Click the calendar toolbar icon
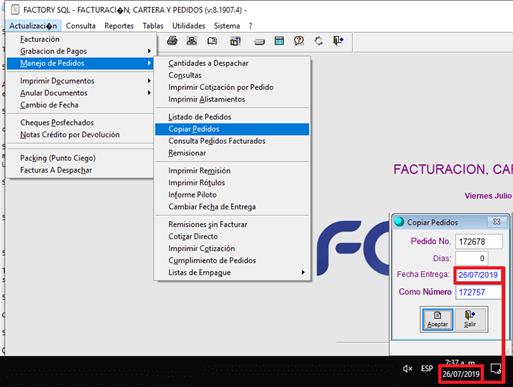The image size is (513, 387). (x=279, y=41)
